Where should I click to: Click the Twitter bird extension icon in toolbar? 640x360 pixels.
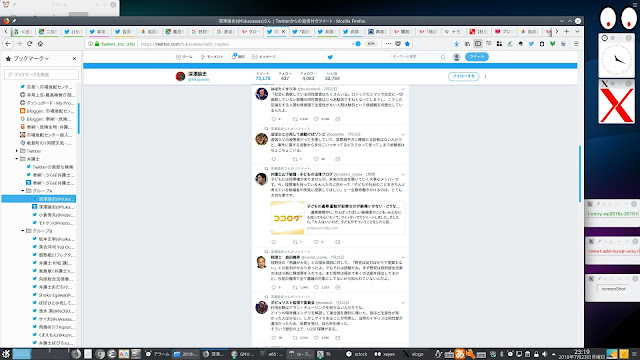point(531,44)
